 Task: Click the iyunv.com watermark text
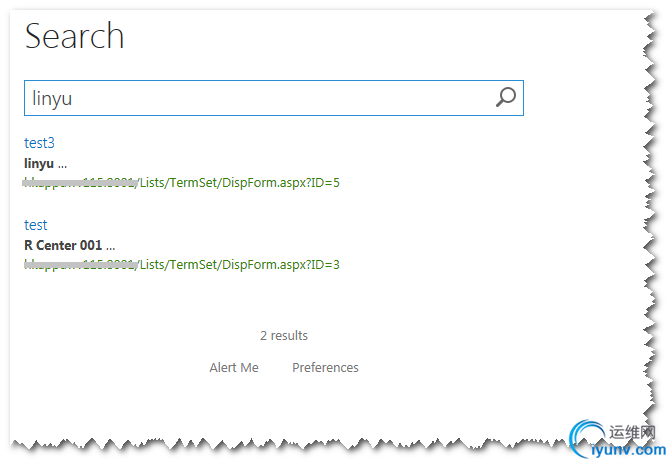(x=628, y=450)
